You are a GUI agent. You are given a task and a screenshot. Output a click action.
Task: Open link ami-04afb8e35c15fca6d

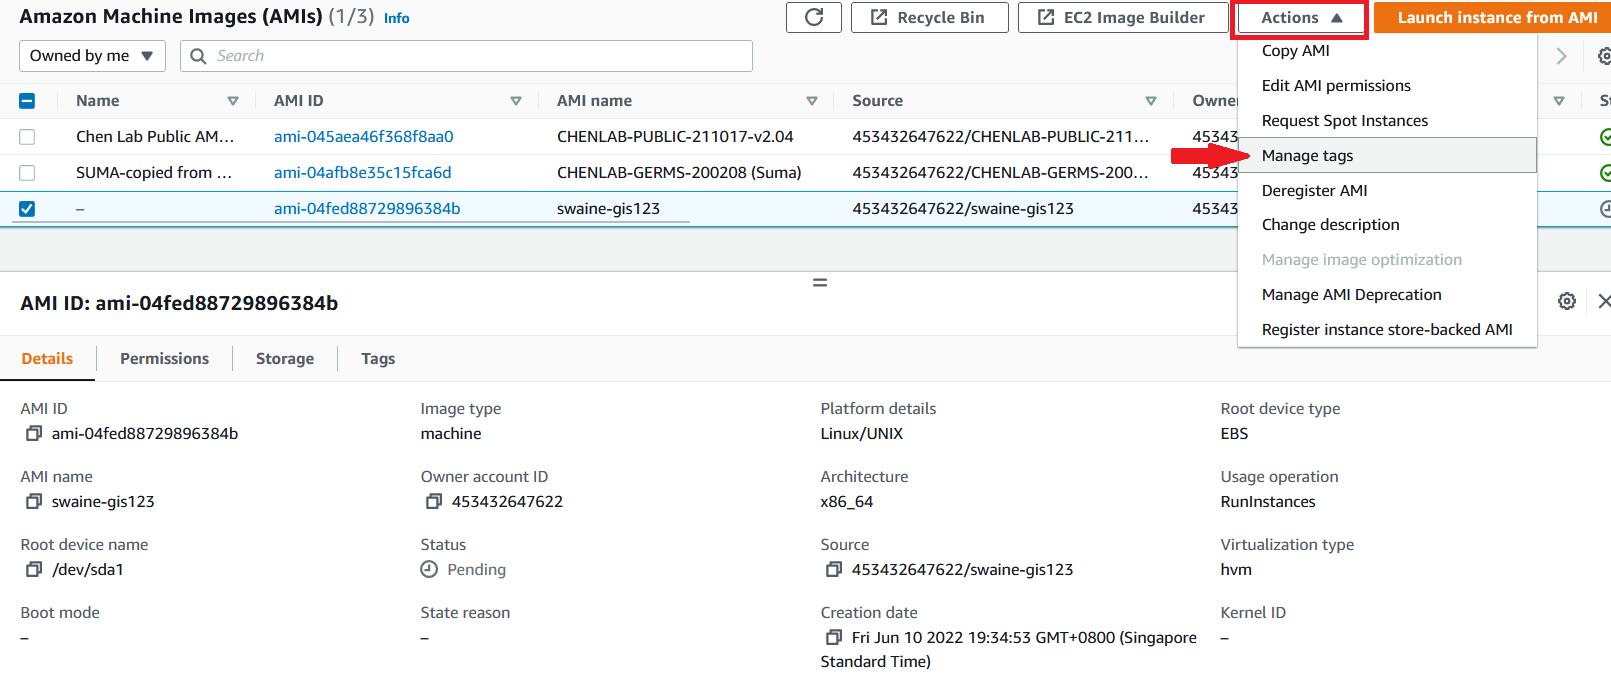(363, 172)
